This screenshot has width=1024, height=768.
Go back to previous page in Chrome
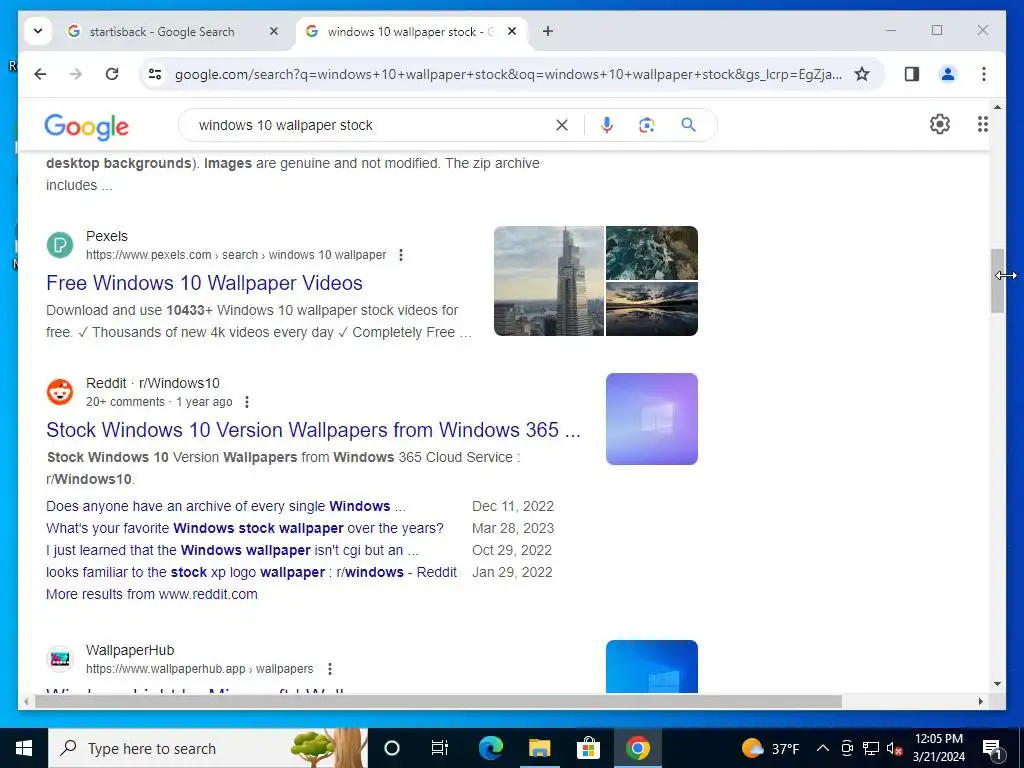click(x=40, y=74)
